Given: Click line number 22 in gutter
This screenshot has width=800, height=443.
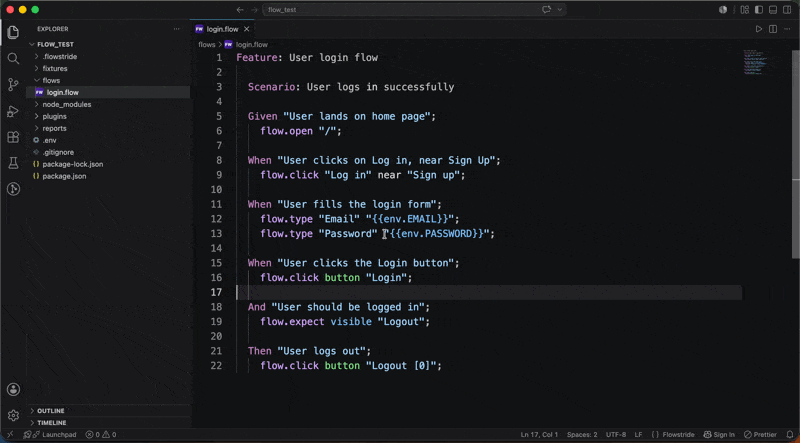Looking at the screenshot, I should click(216, 366).
